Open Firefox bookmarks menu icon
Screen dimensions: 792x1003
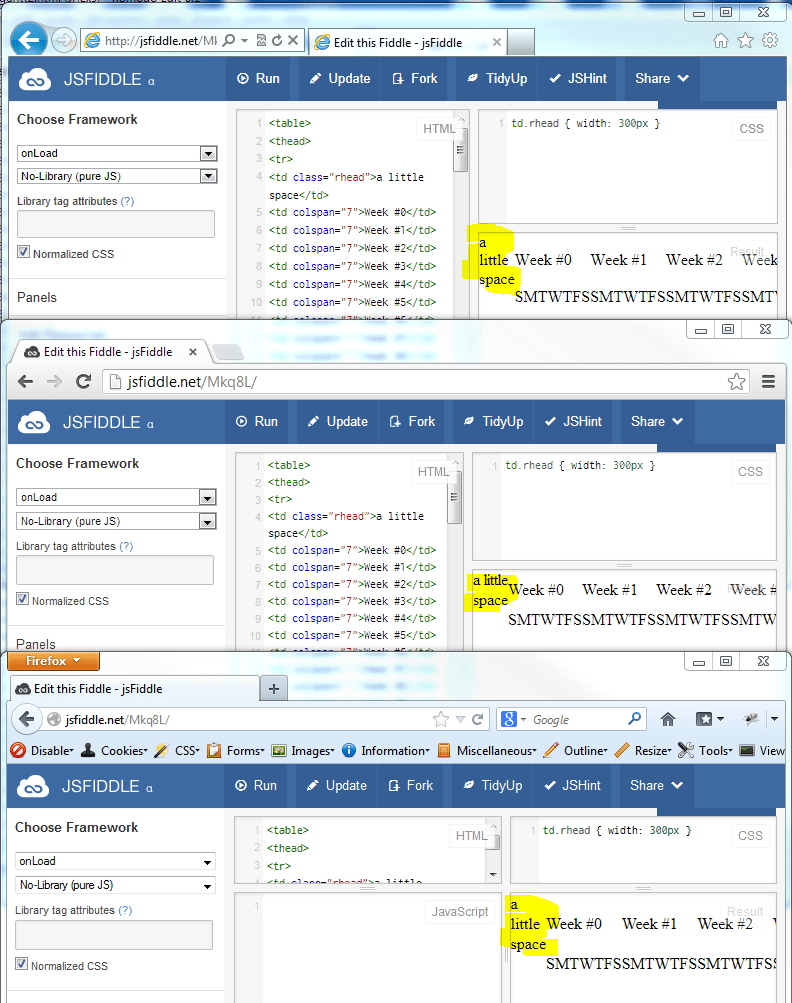pos(709,720)
